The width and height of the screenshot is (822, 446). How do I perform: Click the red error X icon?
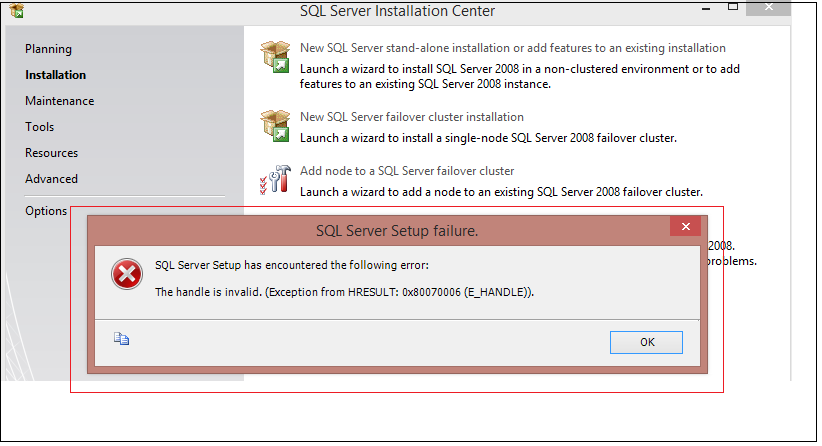pos(127,274)
